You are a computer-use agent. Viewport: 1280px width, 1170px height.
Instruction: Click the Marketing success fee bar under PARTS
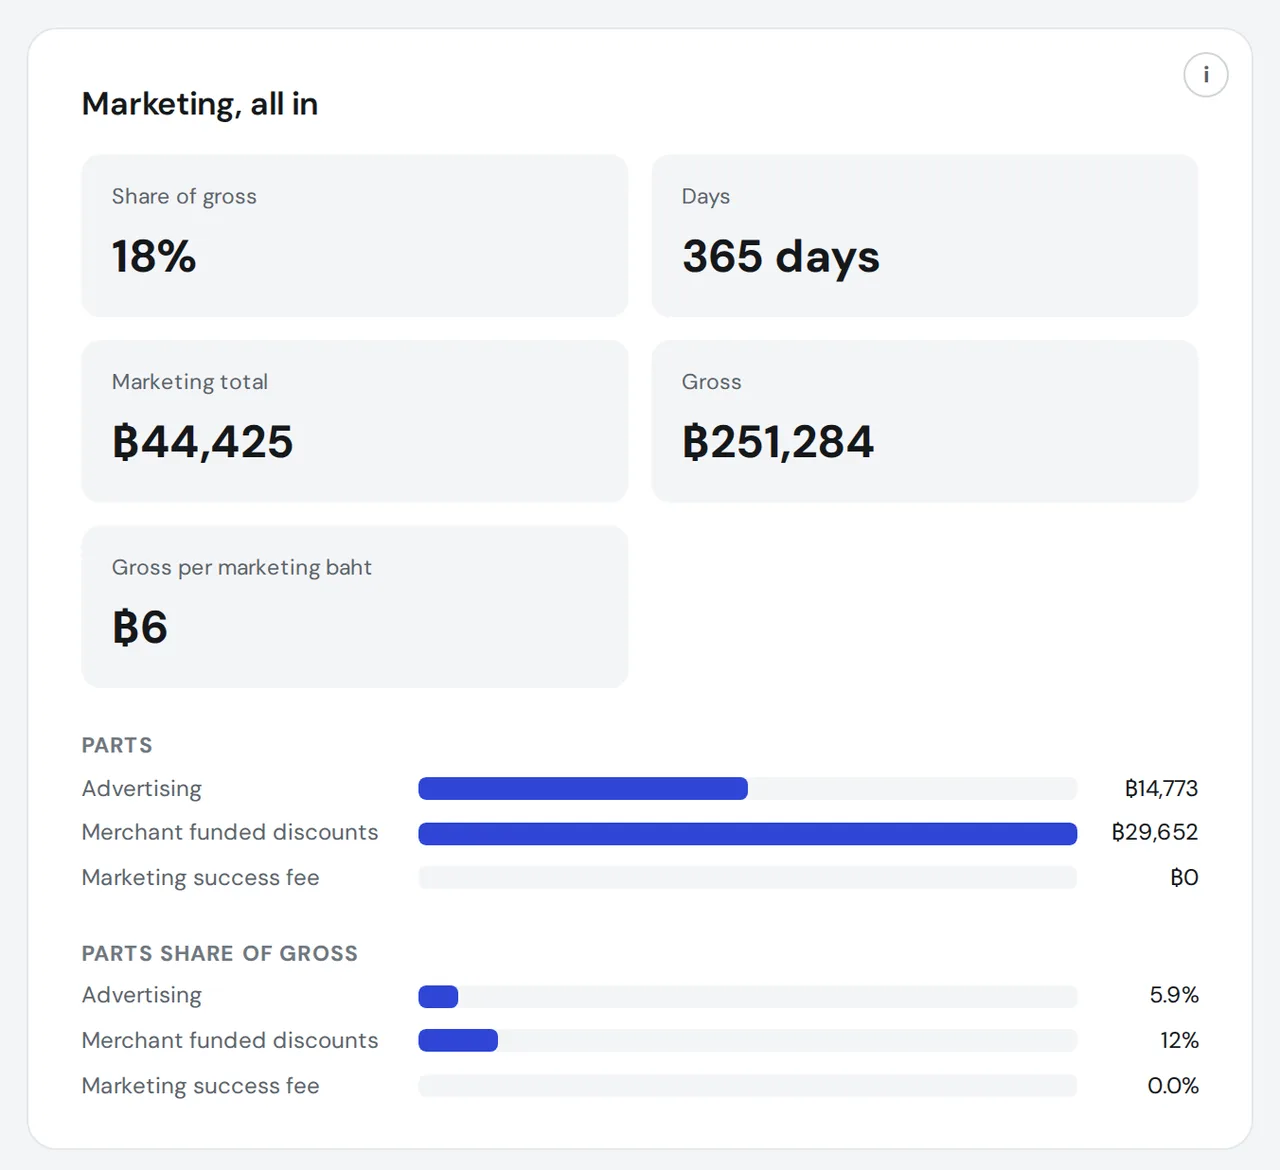[x=748, y=878]
